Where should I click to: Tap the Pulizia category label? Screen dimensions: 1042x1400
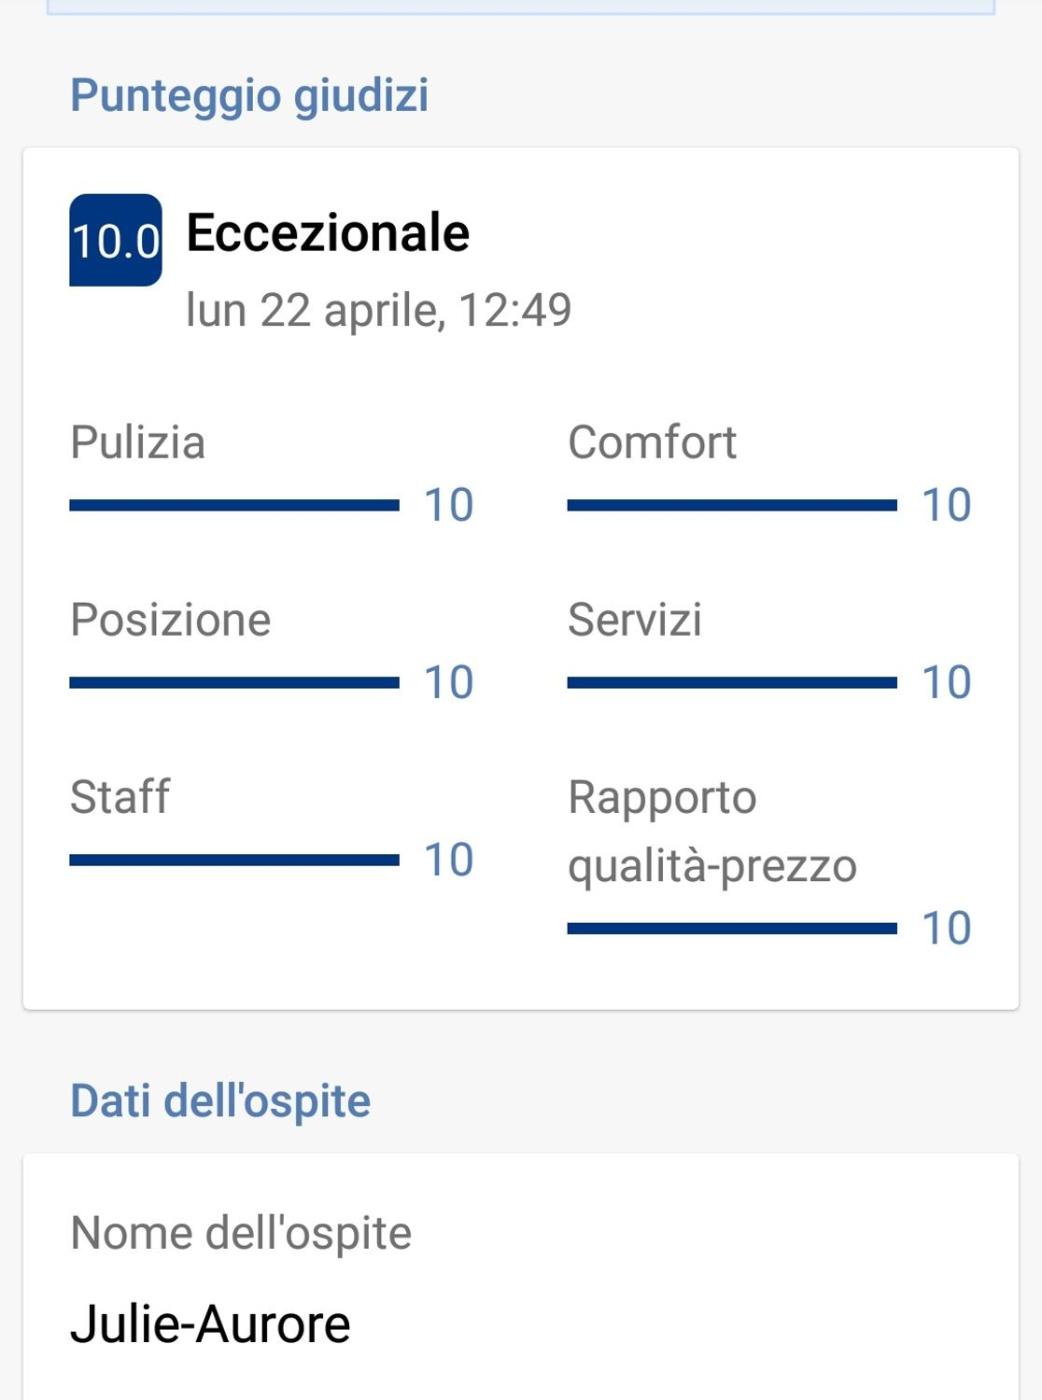(138, 442)
